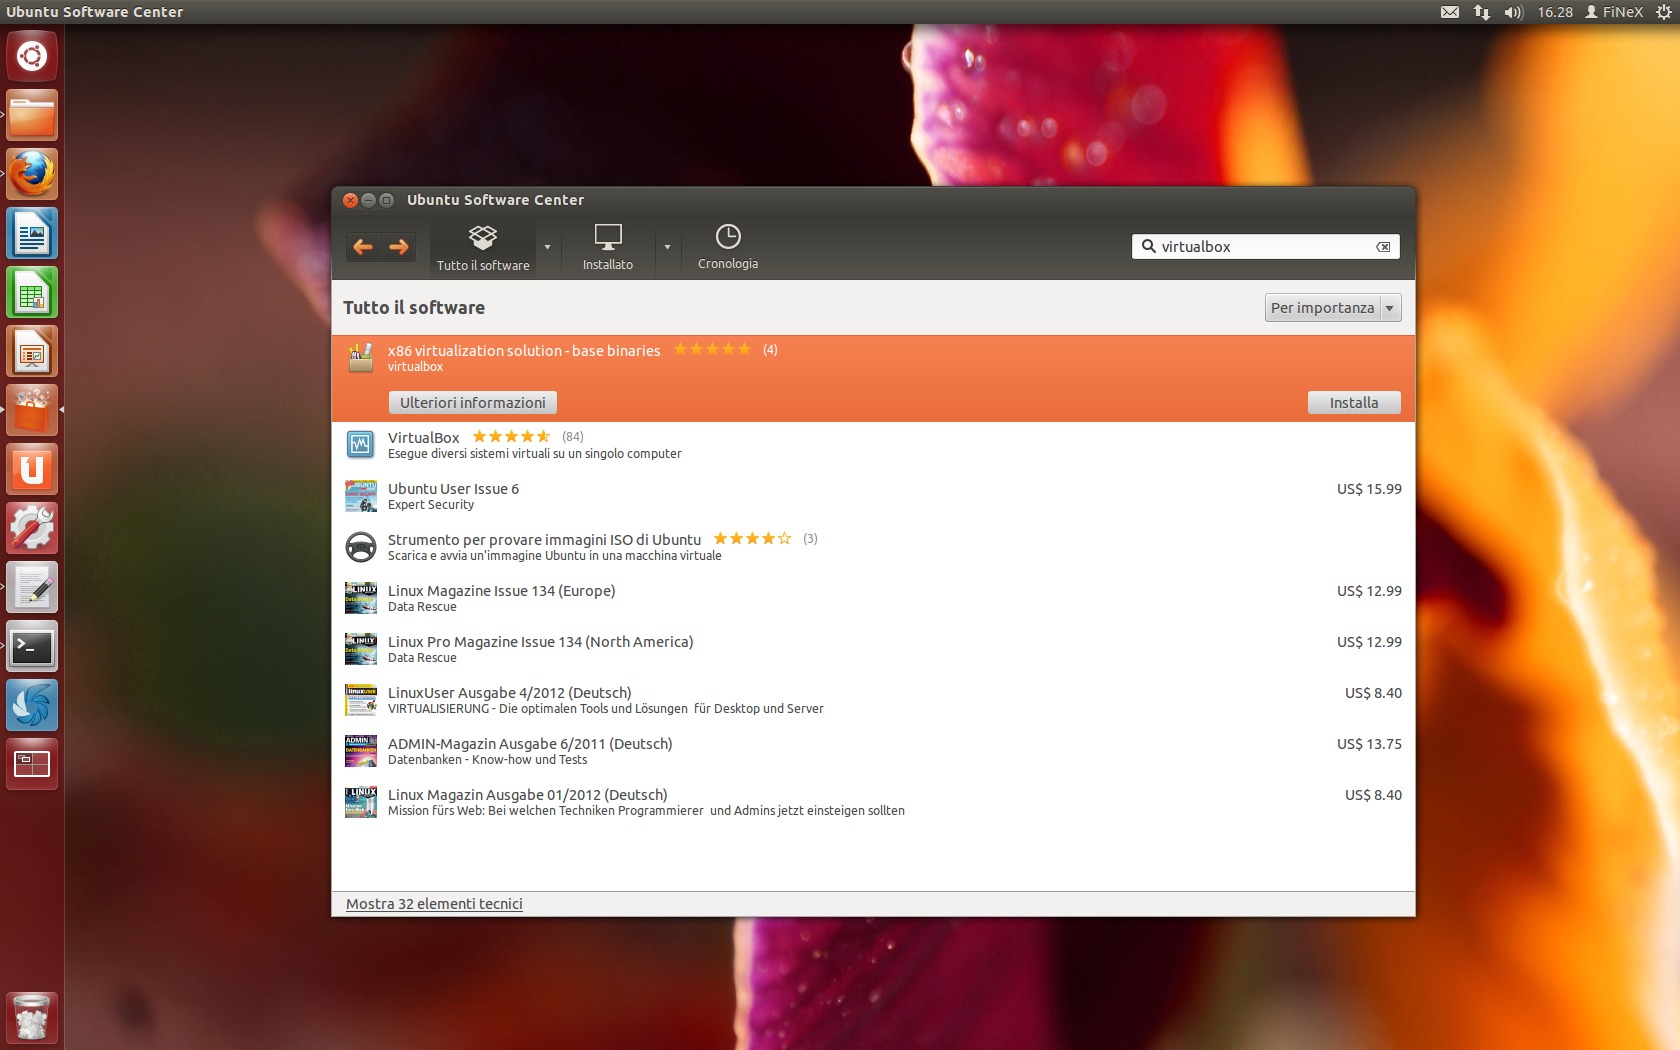This screenshot has height=1050, width=1680.
Task: Select Ubuntu User Issue 6 entry
Action: (873, 496)
